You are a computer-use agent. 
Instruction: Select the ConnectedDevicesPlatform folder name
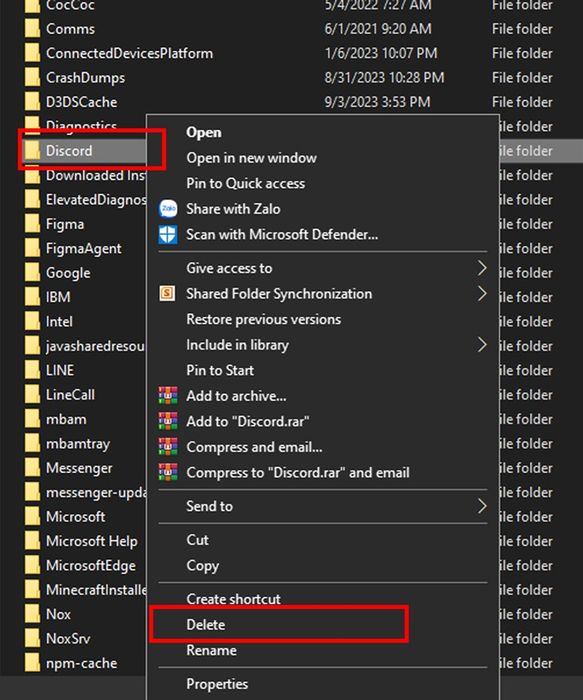(x=129, y=53)
